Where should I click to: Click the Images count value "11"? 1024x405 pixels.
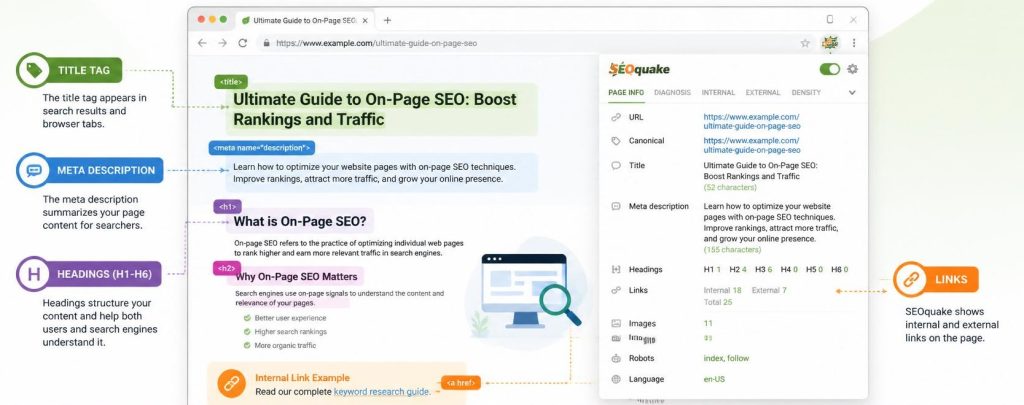(x=708, y=323)
